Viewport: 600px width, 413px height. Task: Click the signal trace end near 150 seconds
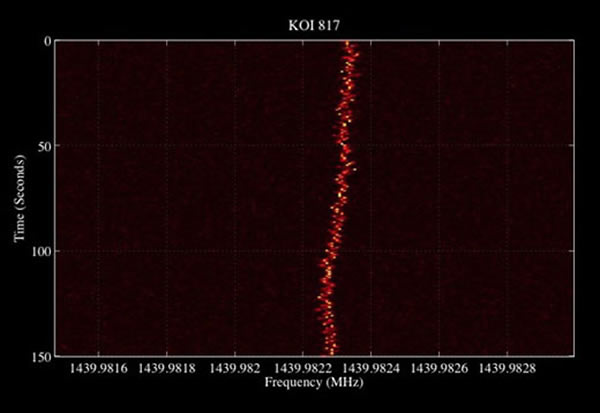(x=327, y=350)
